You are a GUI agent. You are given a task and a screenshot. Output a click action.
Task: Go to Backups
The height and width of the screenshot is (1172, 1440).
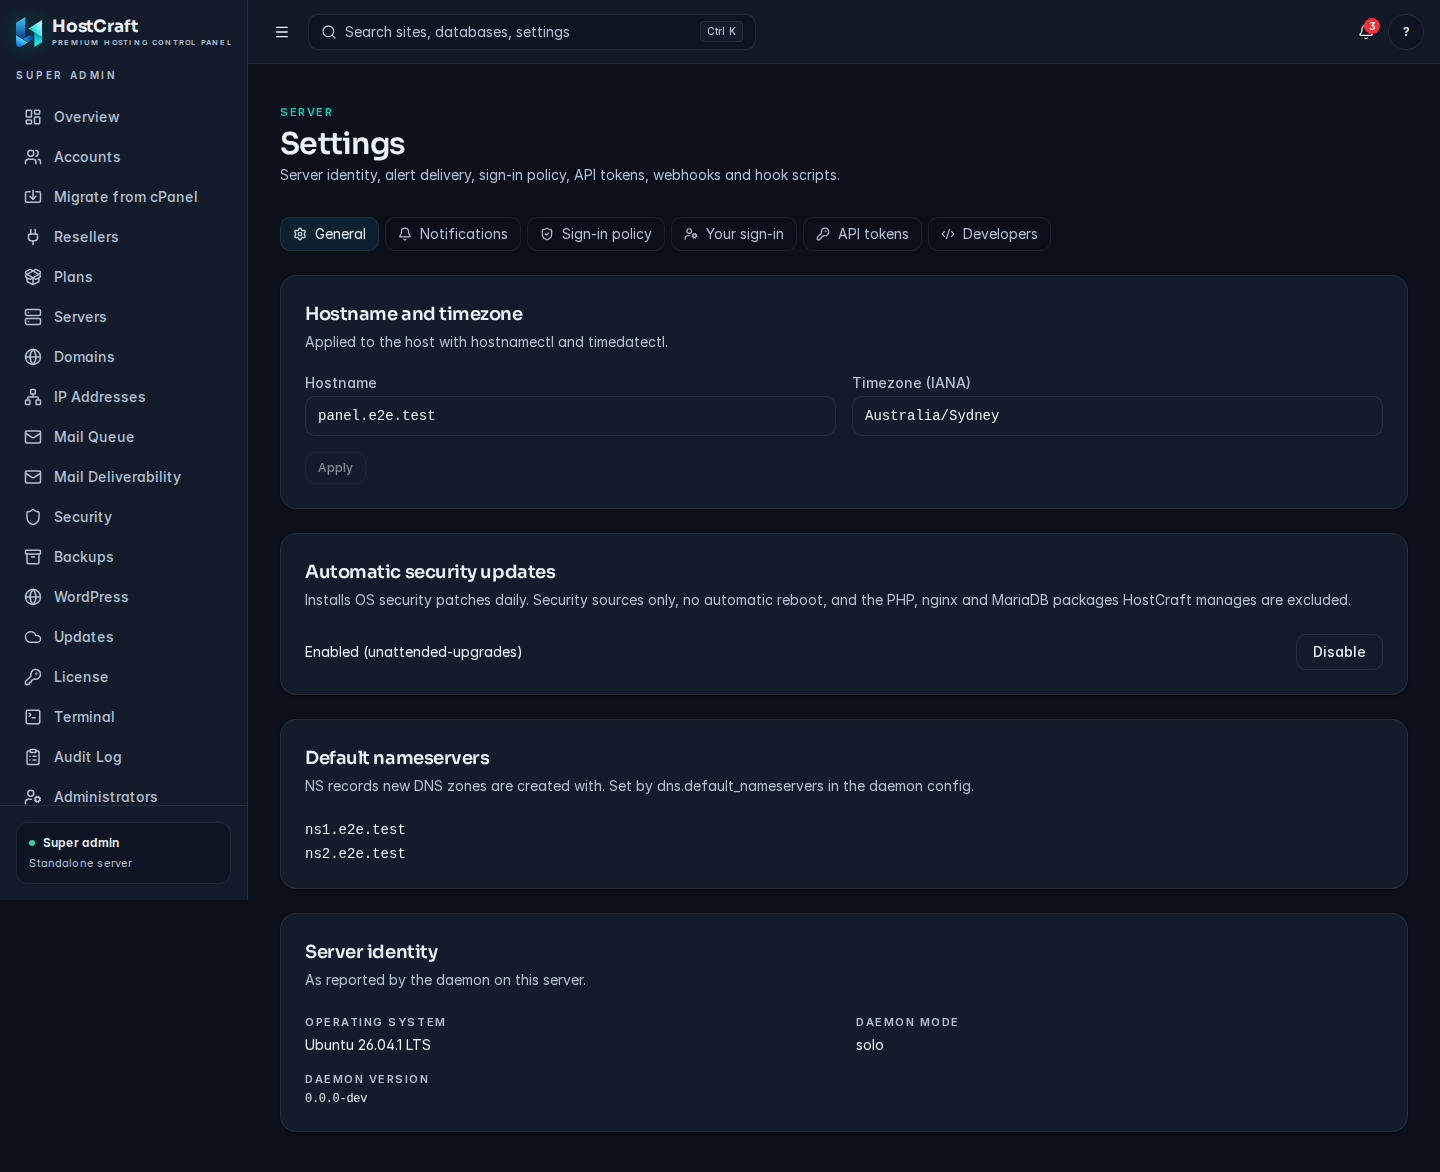tap(124, 557)
